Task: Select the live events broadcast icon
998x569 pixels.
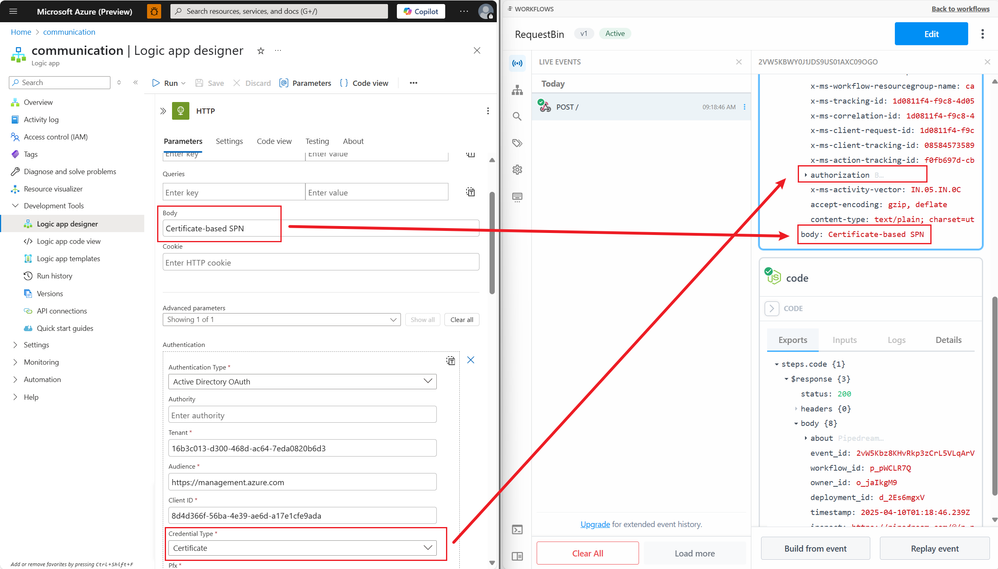Action: [x=517, y=63]
